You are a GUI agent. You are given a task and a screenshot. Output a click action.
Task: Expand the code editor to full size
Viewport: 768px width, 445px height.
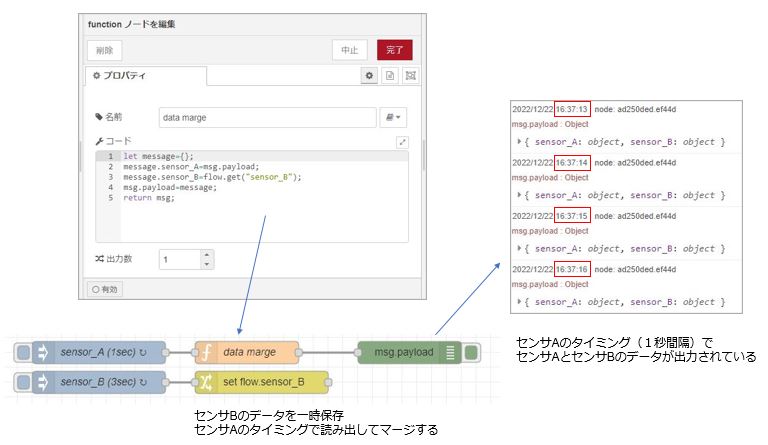pyautogui.click(x=402, y=143)
